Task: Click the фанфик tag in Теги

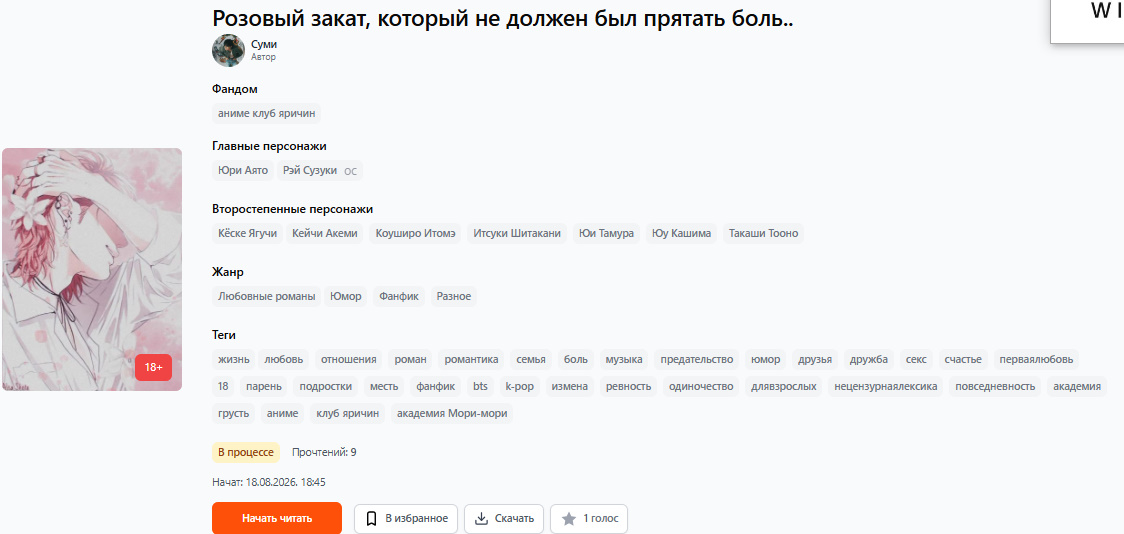Action: click(436, 386)
